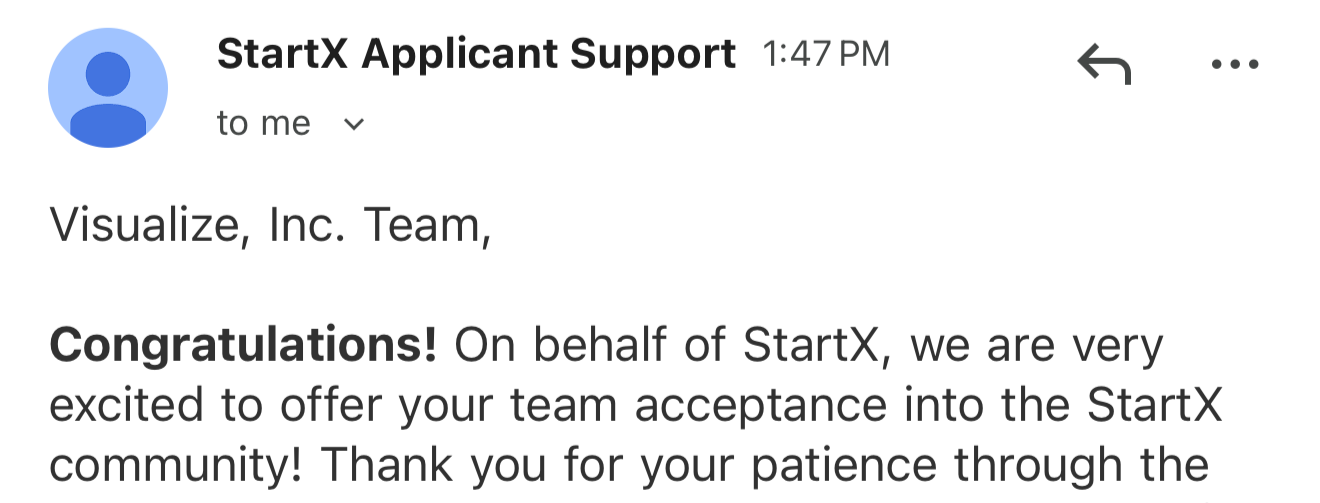
Task: Click the word "Team," in the greeting
Action: click(x=428, y=227)
